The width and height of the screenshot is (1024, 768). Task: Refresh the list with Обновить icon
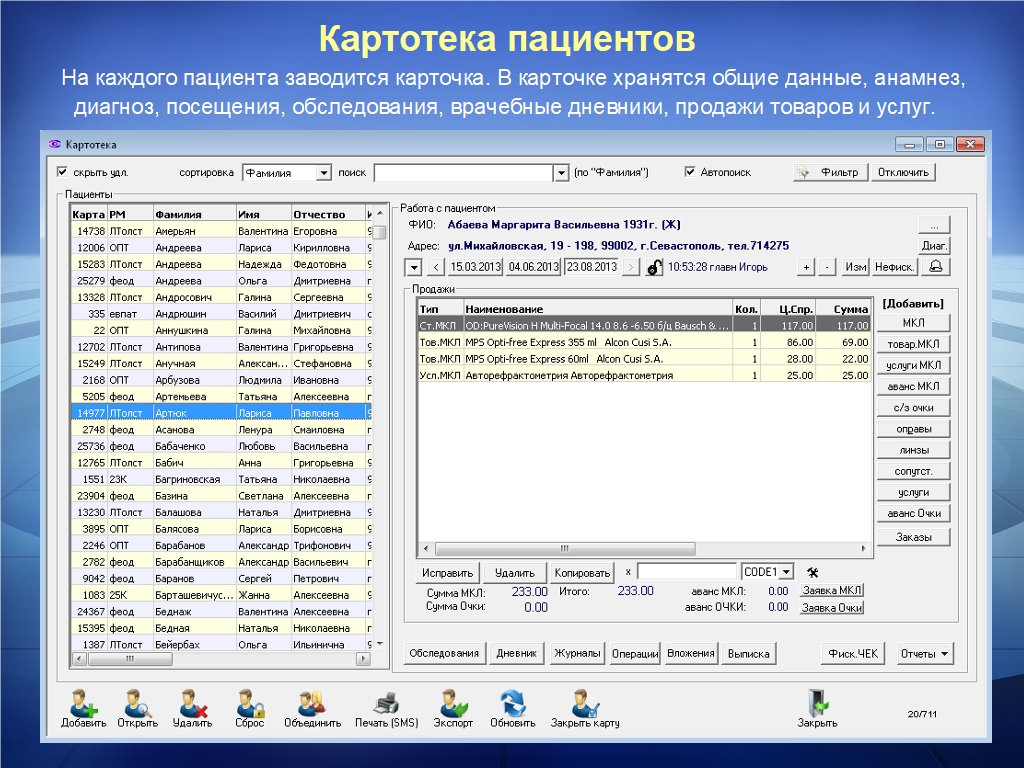[512, 704]
